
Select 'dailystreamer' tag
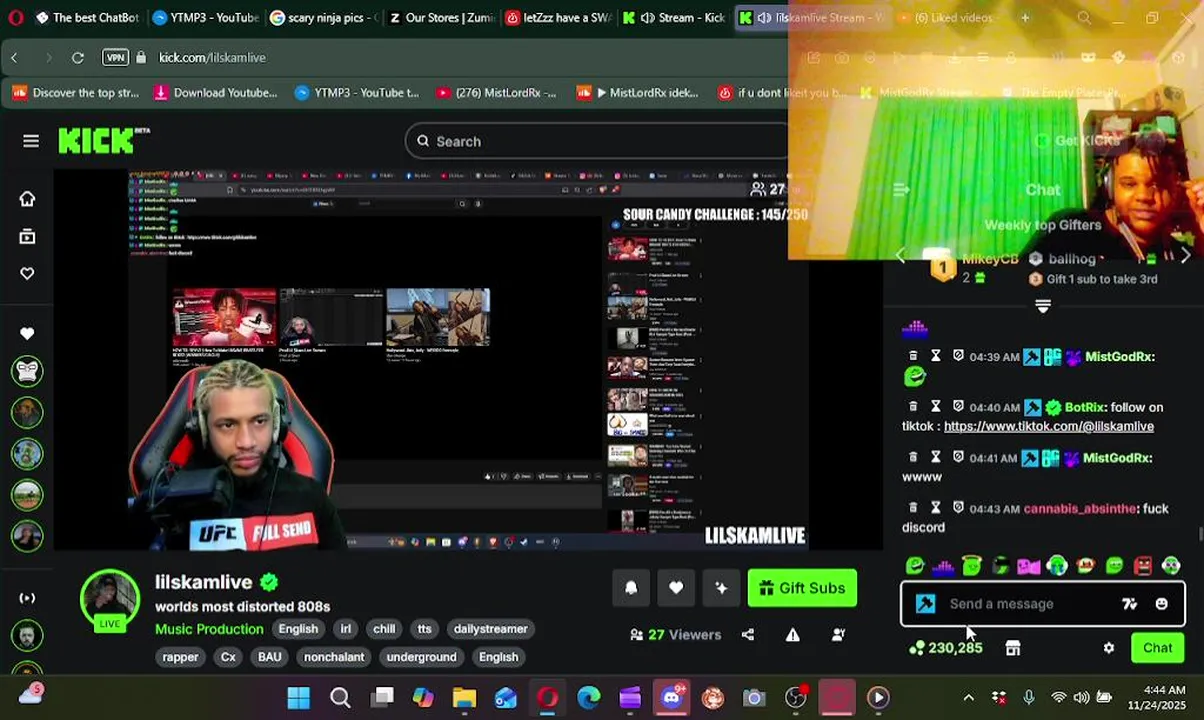[x=490, y=629]
